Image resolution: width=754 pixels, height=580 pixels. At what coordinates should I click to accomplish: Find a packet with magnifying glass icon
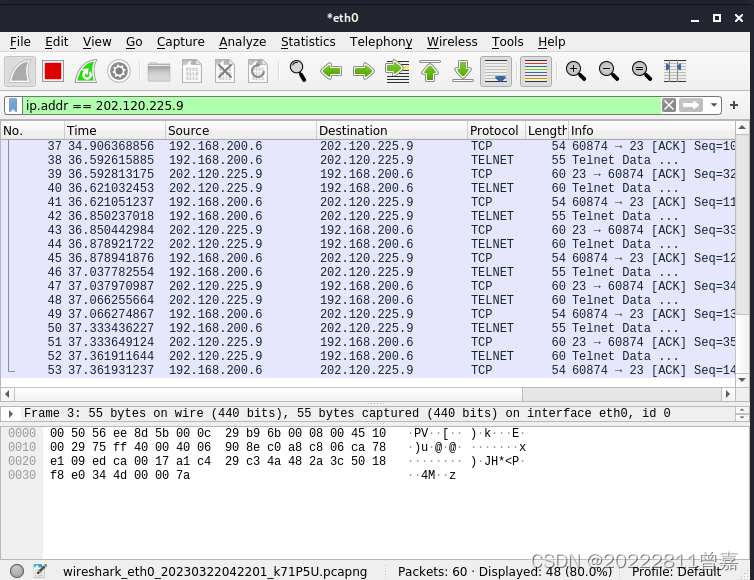[x=298, y=71]
